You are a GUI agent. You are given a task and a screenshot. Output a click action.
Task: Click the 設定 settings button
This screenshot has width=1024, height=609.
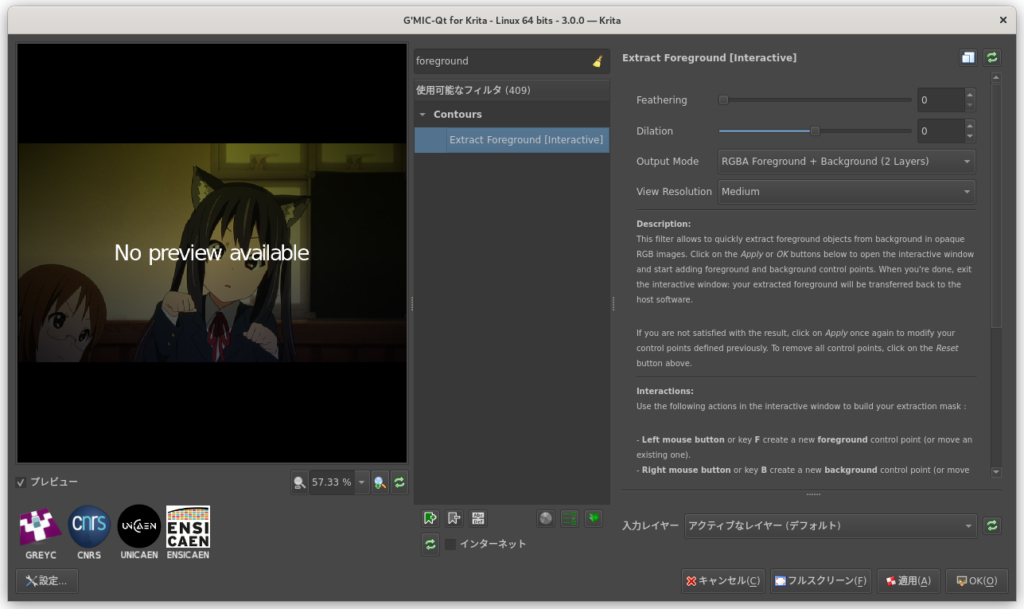[x=47, y=580]
